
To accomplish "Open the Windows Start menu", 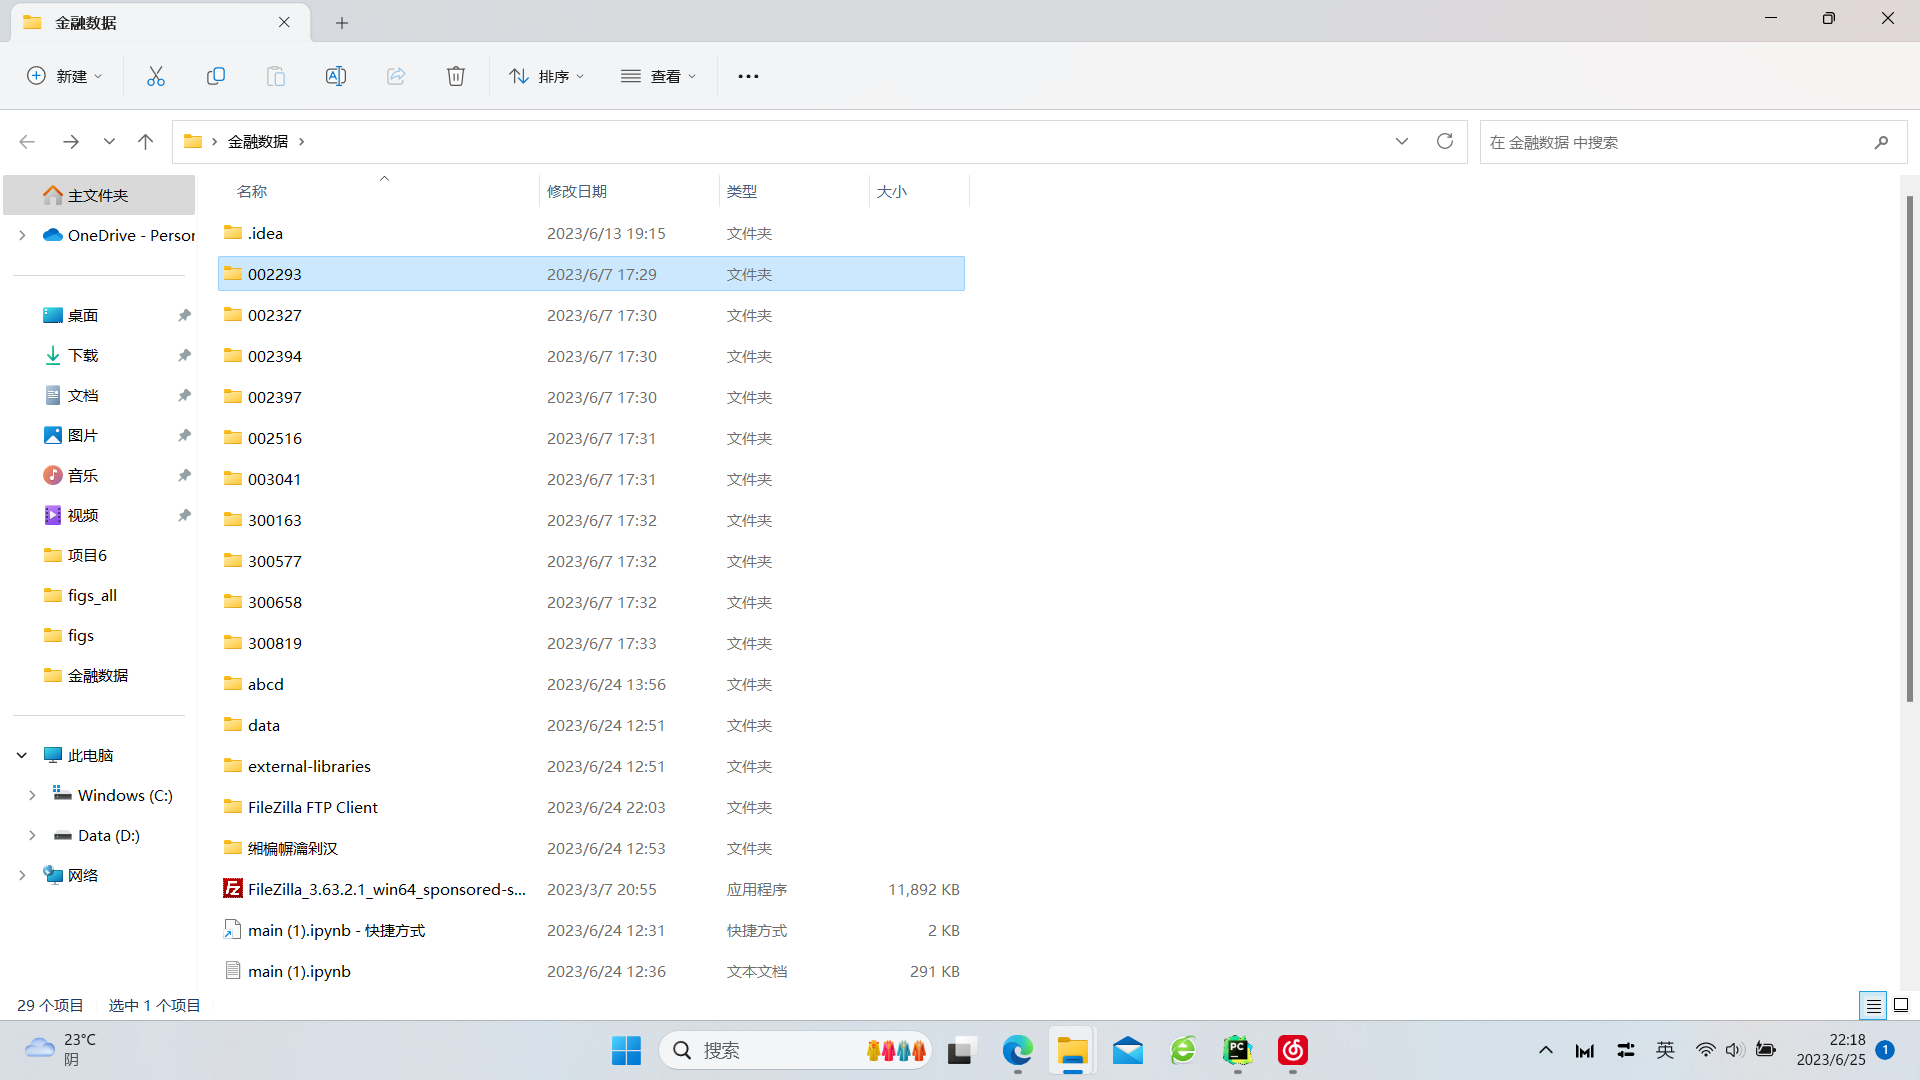I will [626, 1050].
